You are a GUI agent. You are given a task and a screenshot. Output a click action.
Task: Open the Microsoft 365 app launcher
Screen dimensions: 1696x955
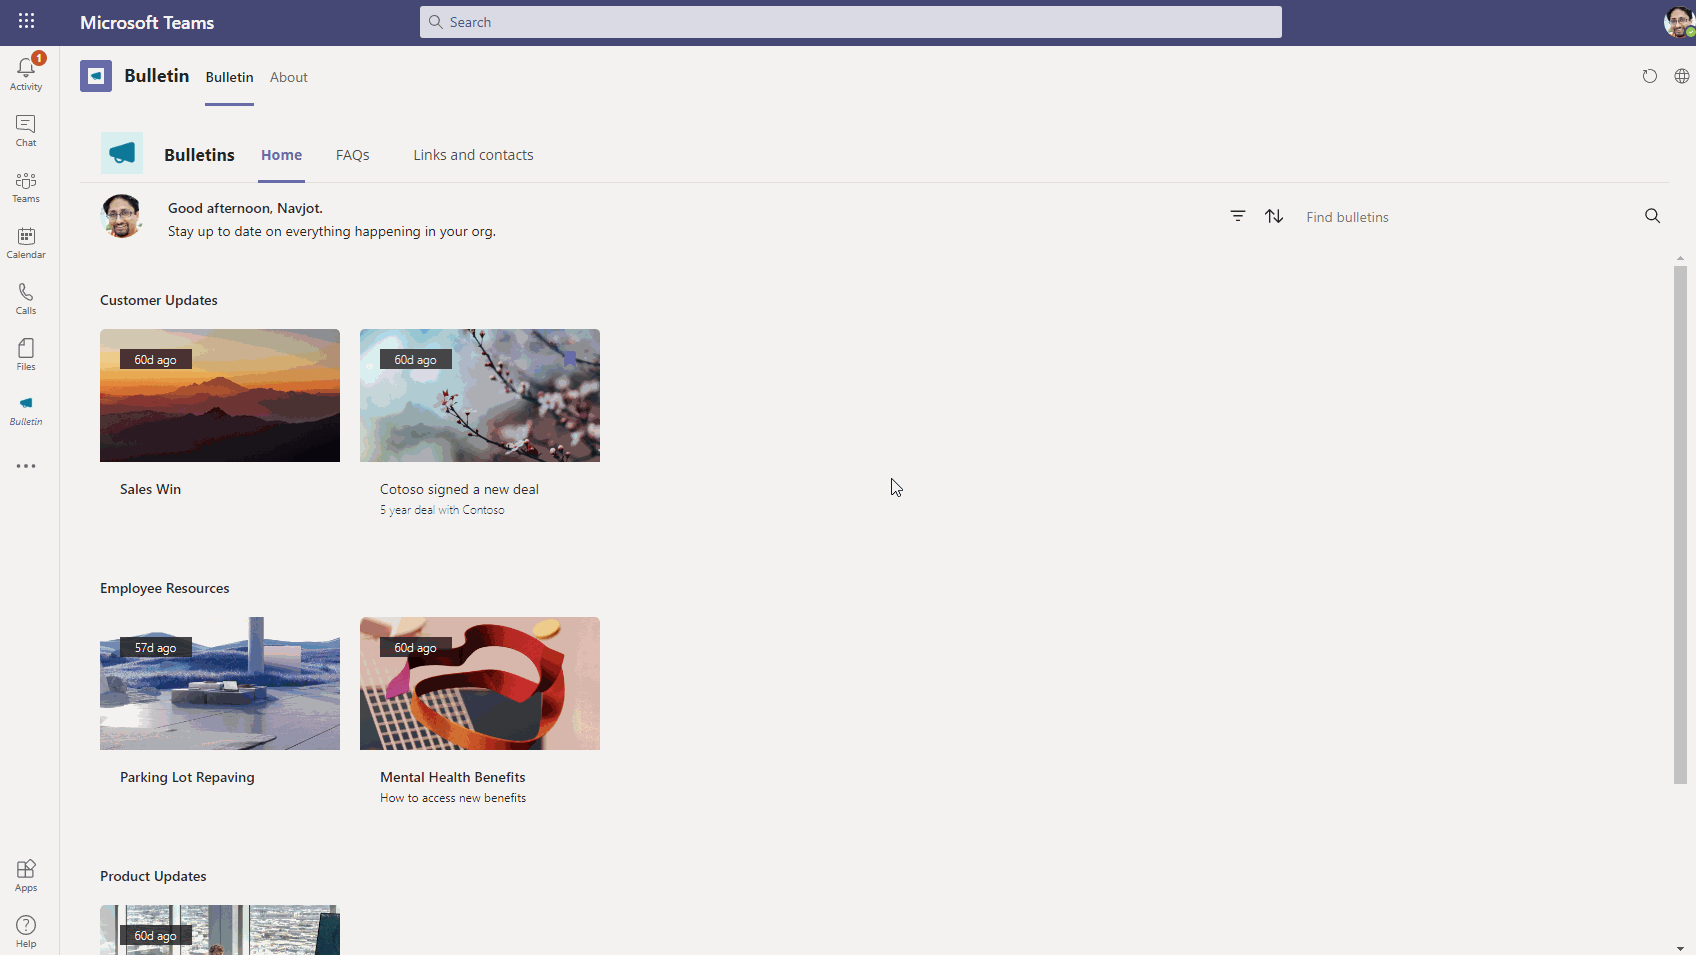pos(25,21)
